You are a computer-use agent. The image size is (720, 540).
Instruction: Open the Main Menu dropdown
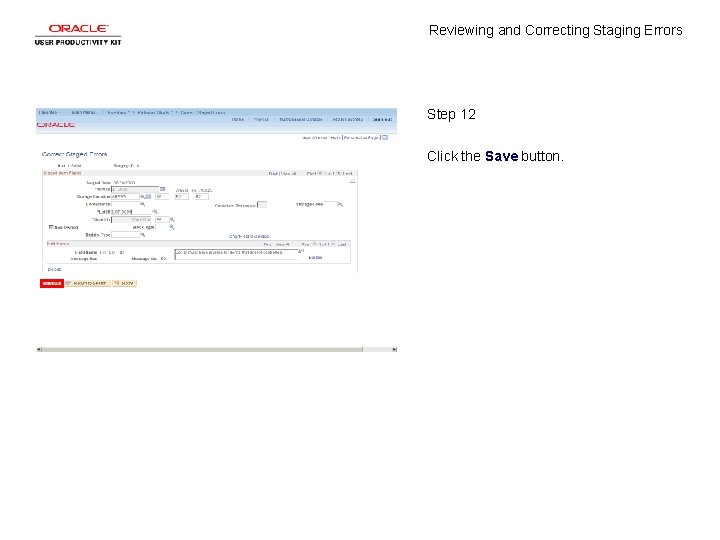[84, 112]
